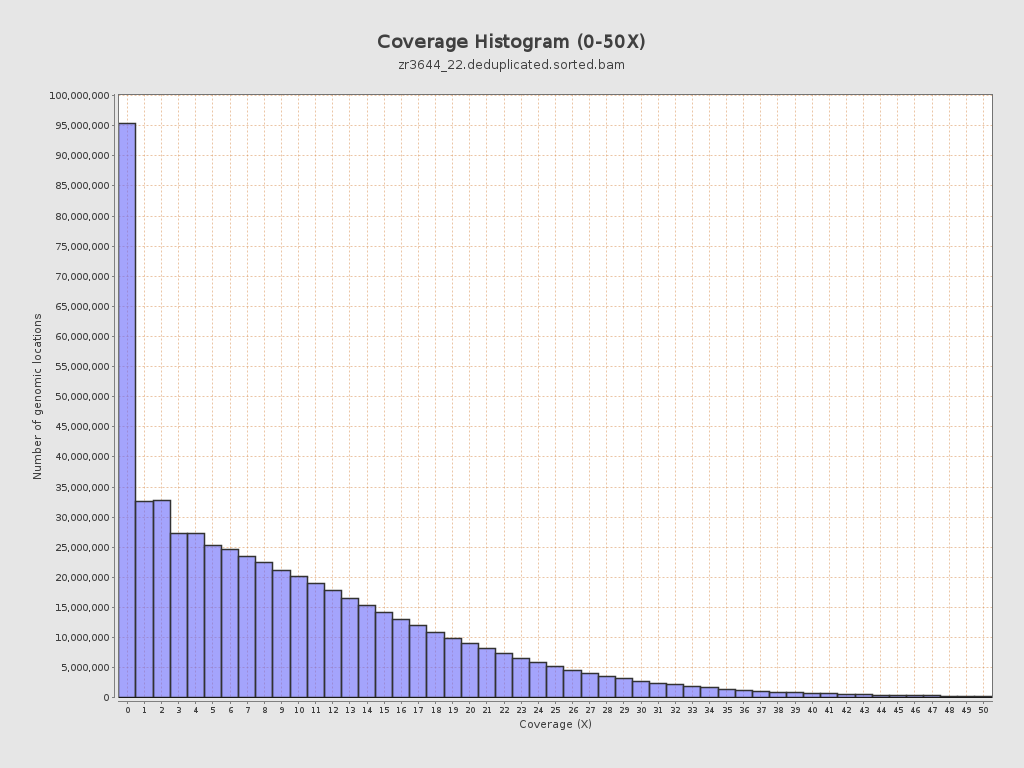Select the histogram bar at coverage 10
The image size is (1024, 768).
click(299, 637)
